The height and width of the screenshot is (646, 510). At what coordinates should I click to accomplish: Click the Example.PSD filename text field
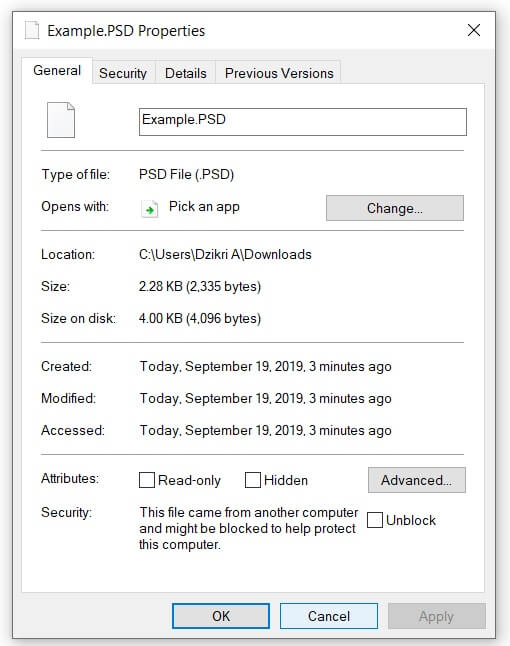[x=303, y=122]
